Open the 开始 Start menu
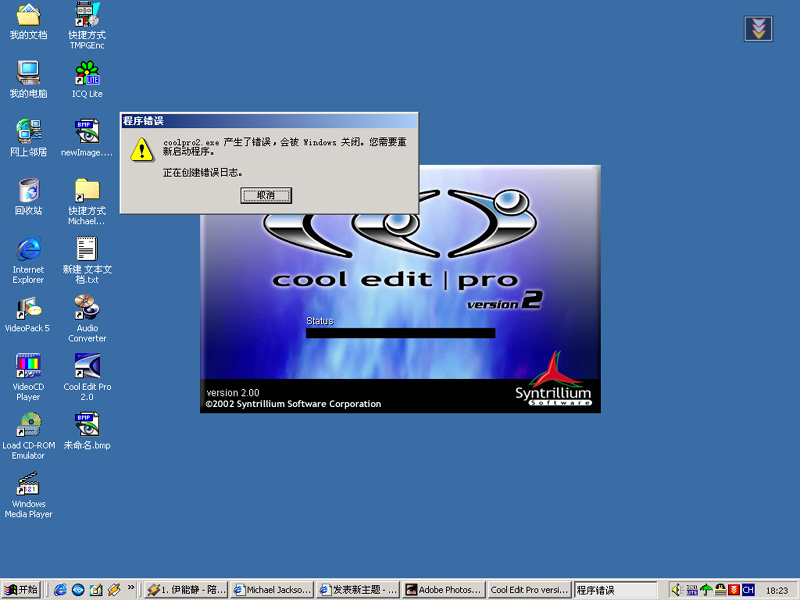 point(21,590)
